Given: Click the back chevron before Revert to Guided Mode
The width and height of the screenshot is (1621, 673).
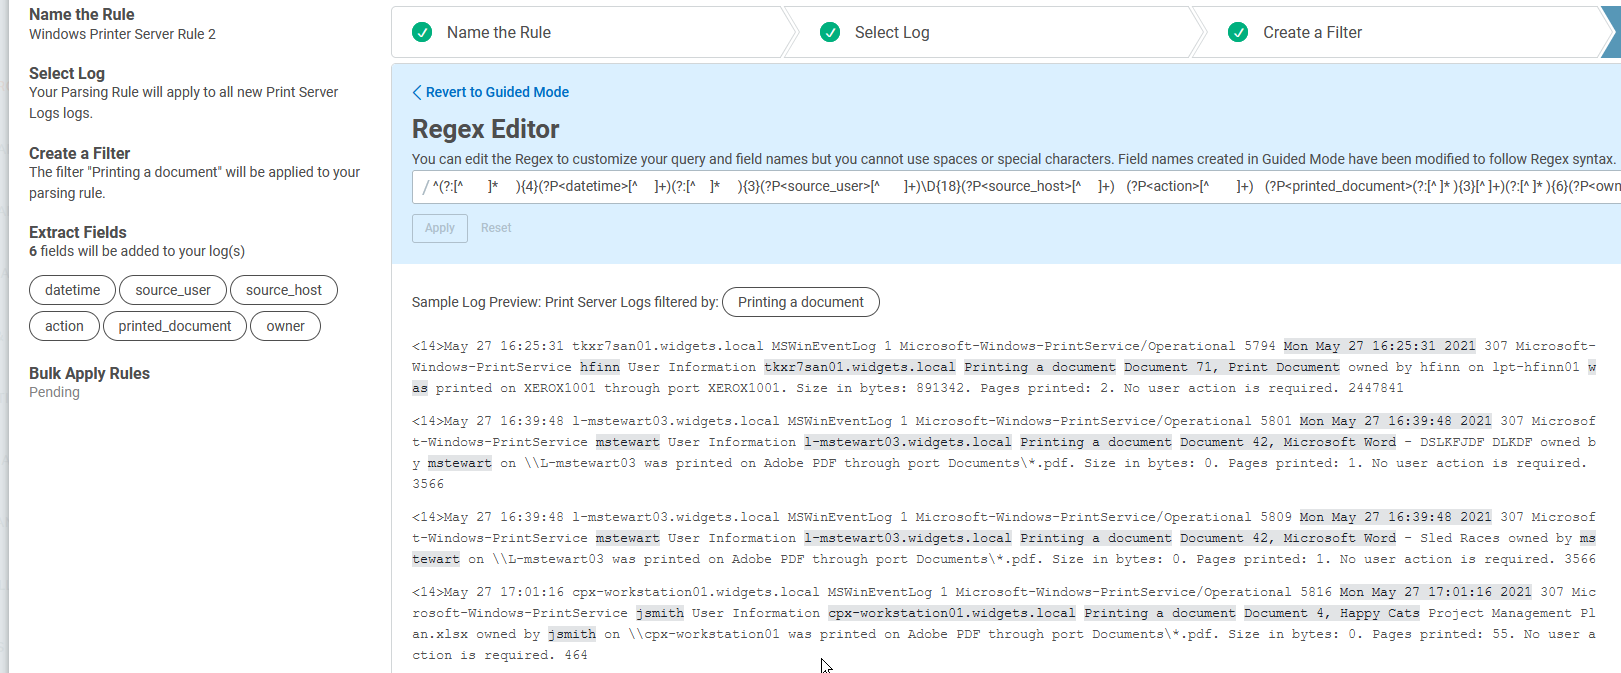Looking at the screenshot, I should click(417, 92).
